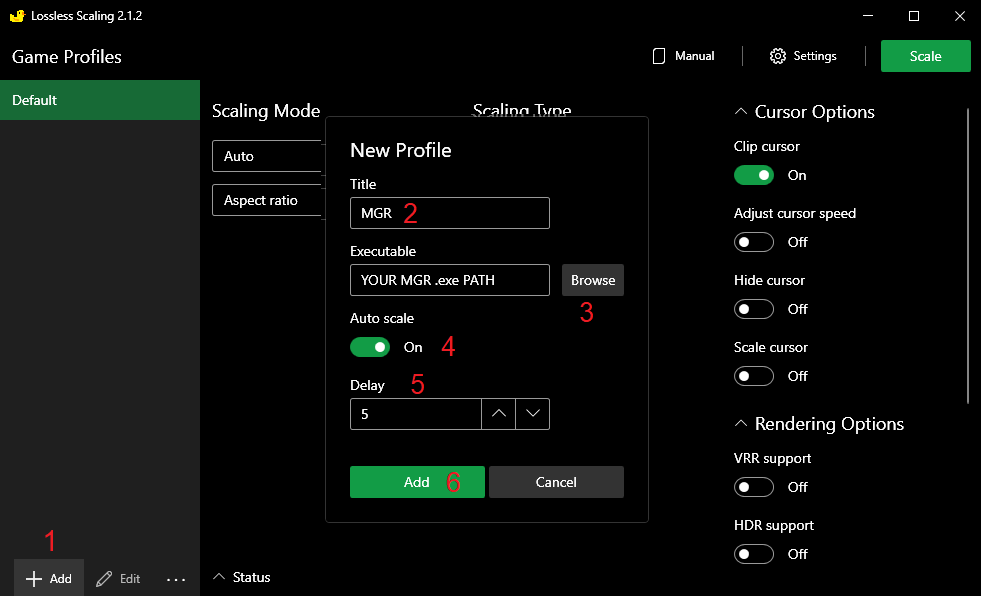Turn off the Auto scale toggle
The width and height of the screenshot is (981, 596).
(370, 347)
